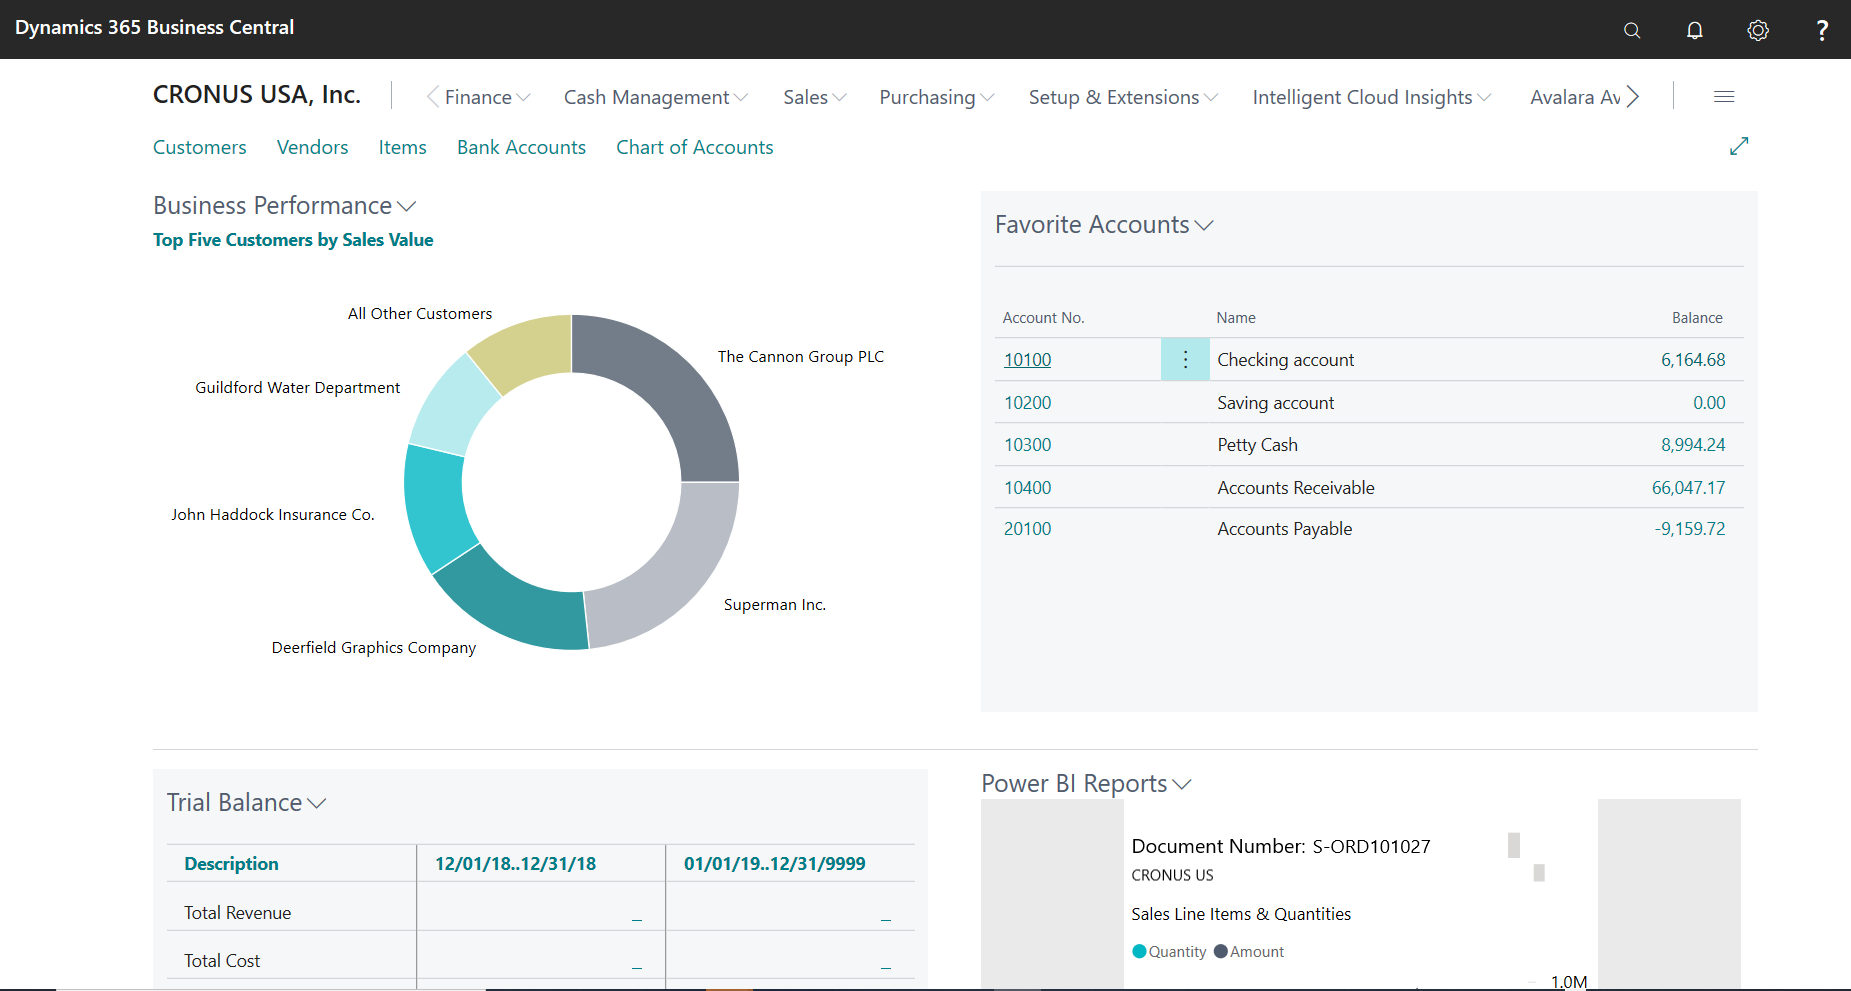Go to the Customers list

point(200,147)
